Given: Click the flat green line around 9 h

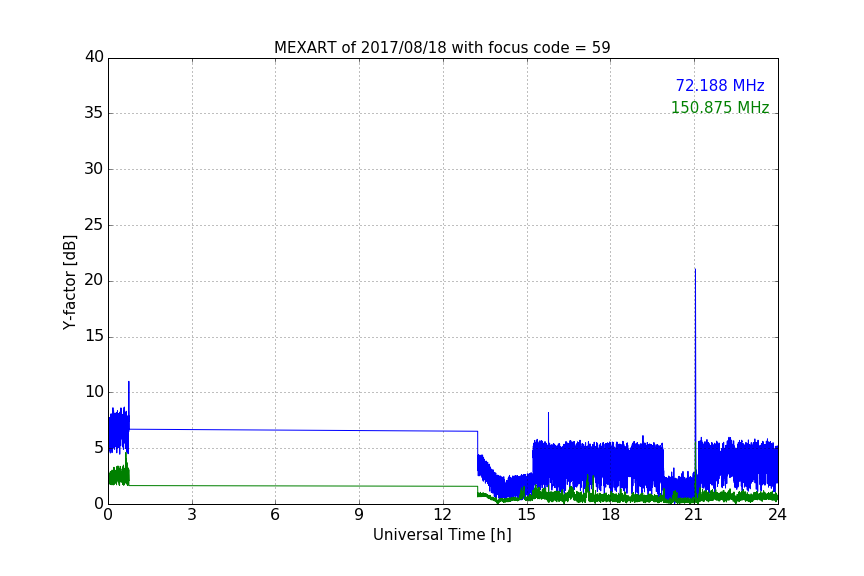Looking at the screenshot, I should pos(359,486).
